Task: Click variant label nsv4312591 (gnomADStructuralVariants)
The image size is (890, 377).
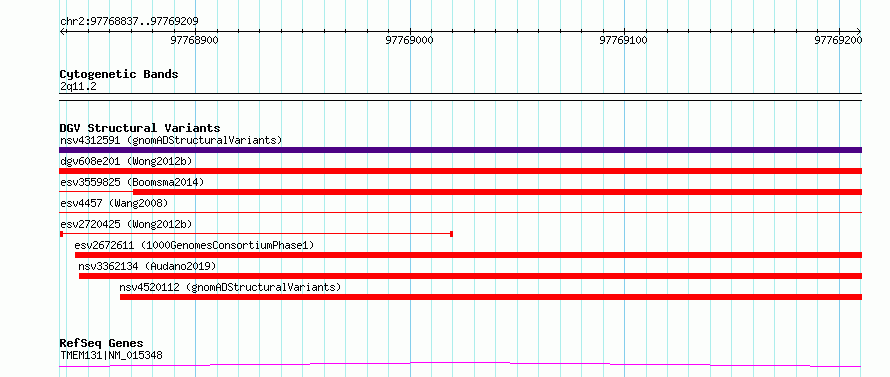Action: tap(171, 140)
